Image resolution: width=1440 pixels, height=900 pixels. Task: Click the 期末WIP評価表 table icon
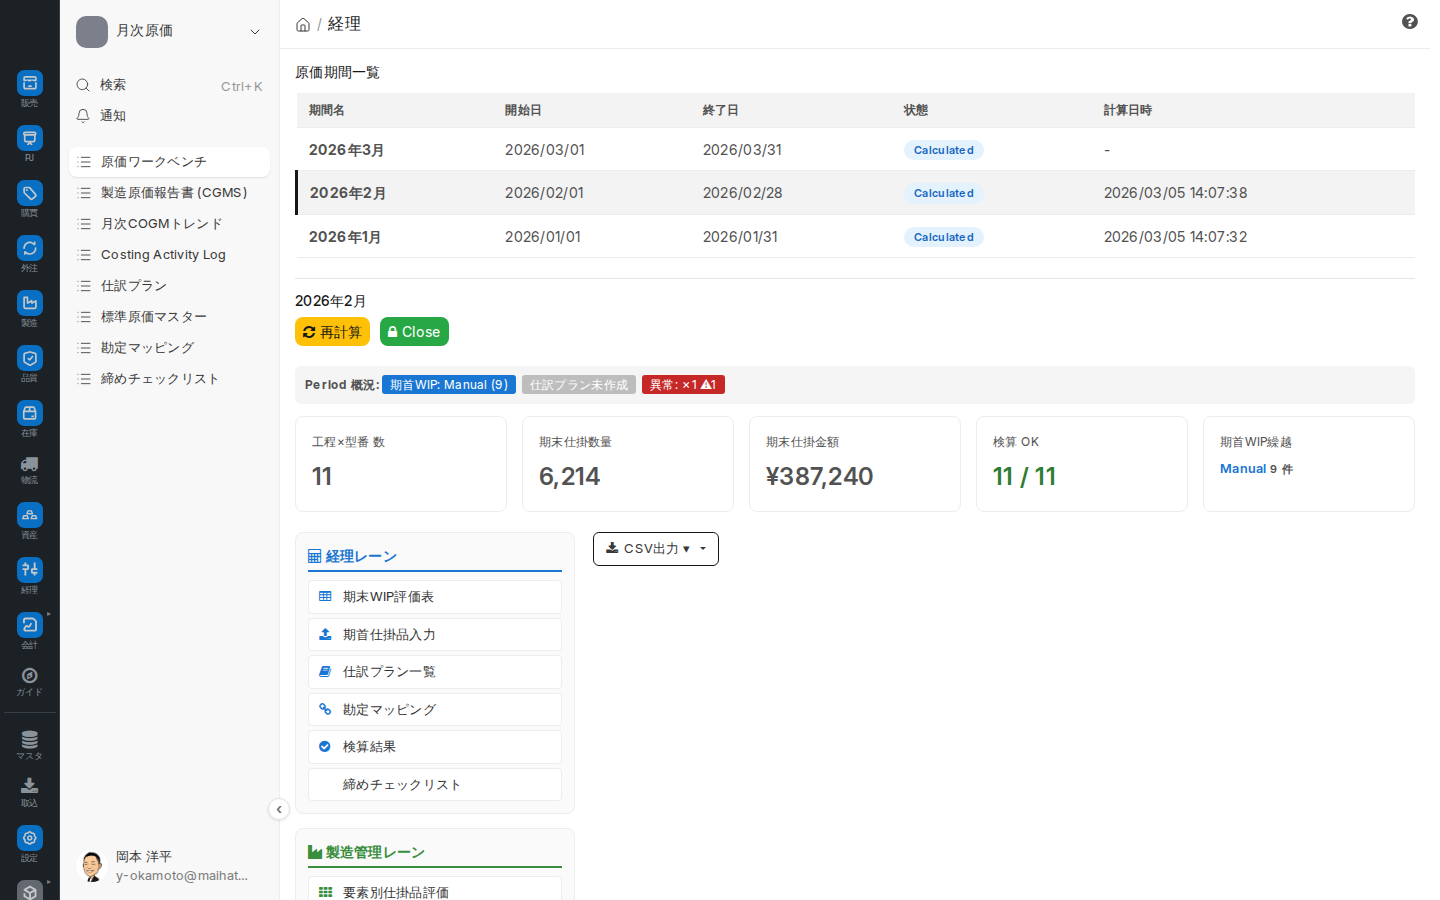[325, 597]
